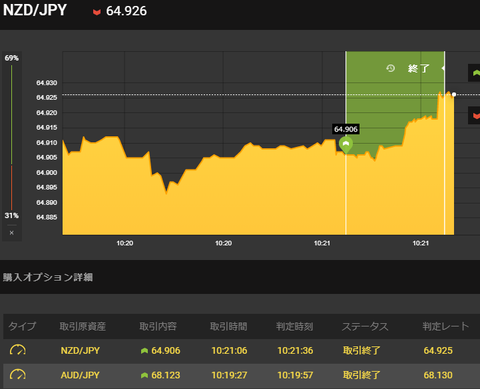Click settlement rate 64.925
Screen dimensions: 480x389
tap(438, 351)
